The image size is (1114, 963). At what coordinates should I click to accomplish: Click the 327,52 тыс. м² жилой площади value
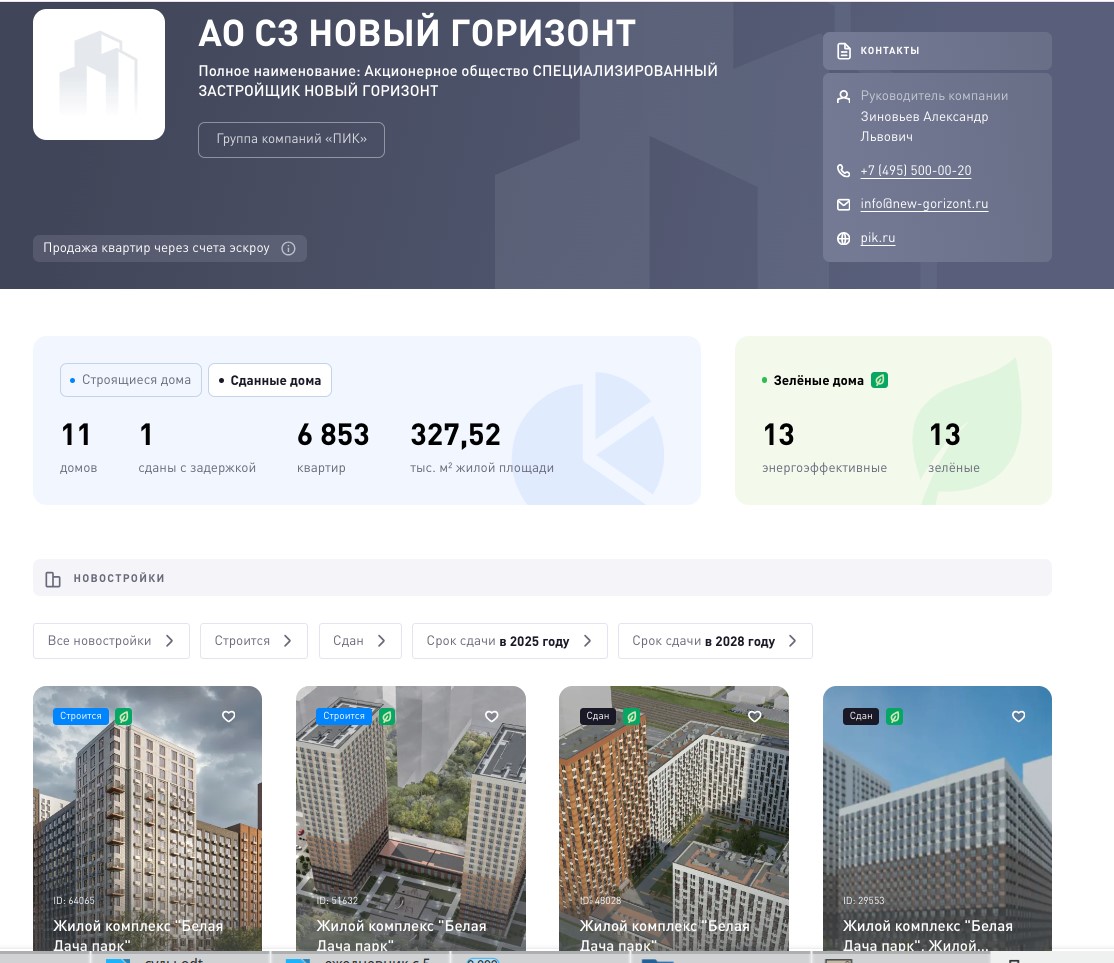pyautogui.click(x=482, y=448)
